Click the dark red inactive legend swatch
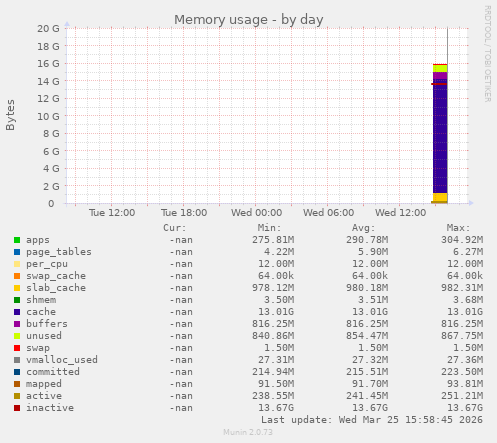Viewport: 497px width, 443px height. click(x=17, y=408)
